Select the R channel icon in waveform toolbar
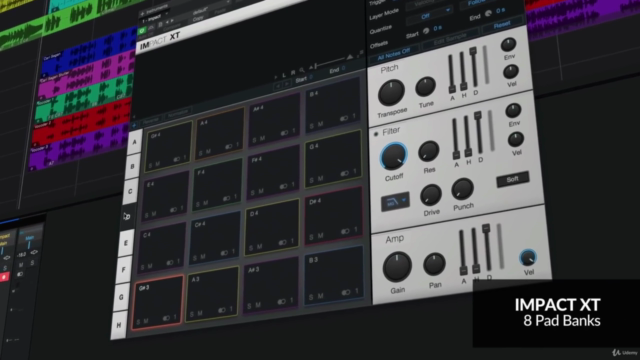The width and height of the screenshot is (640, 360). pyautogui.click(x=293, y=73)
